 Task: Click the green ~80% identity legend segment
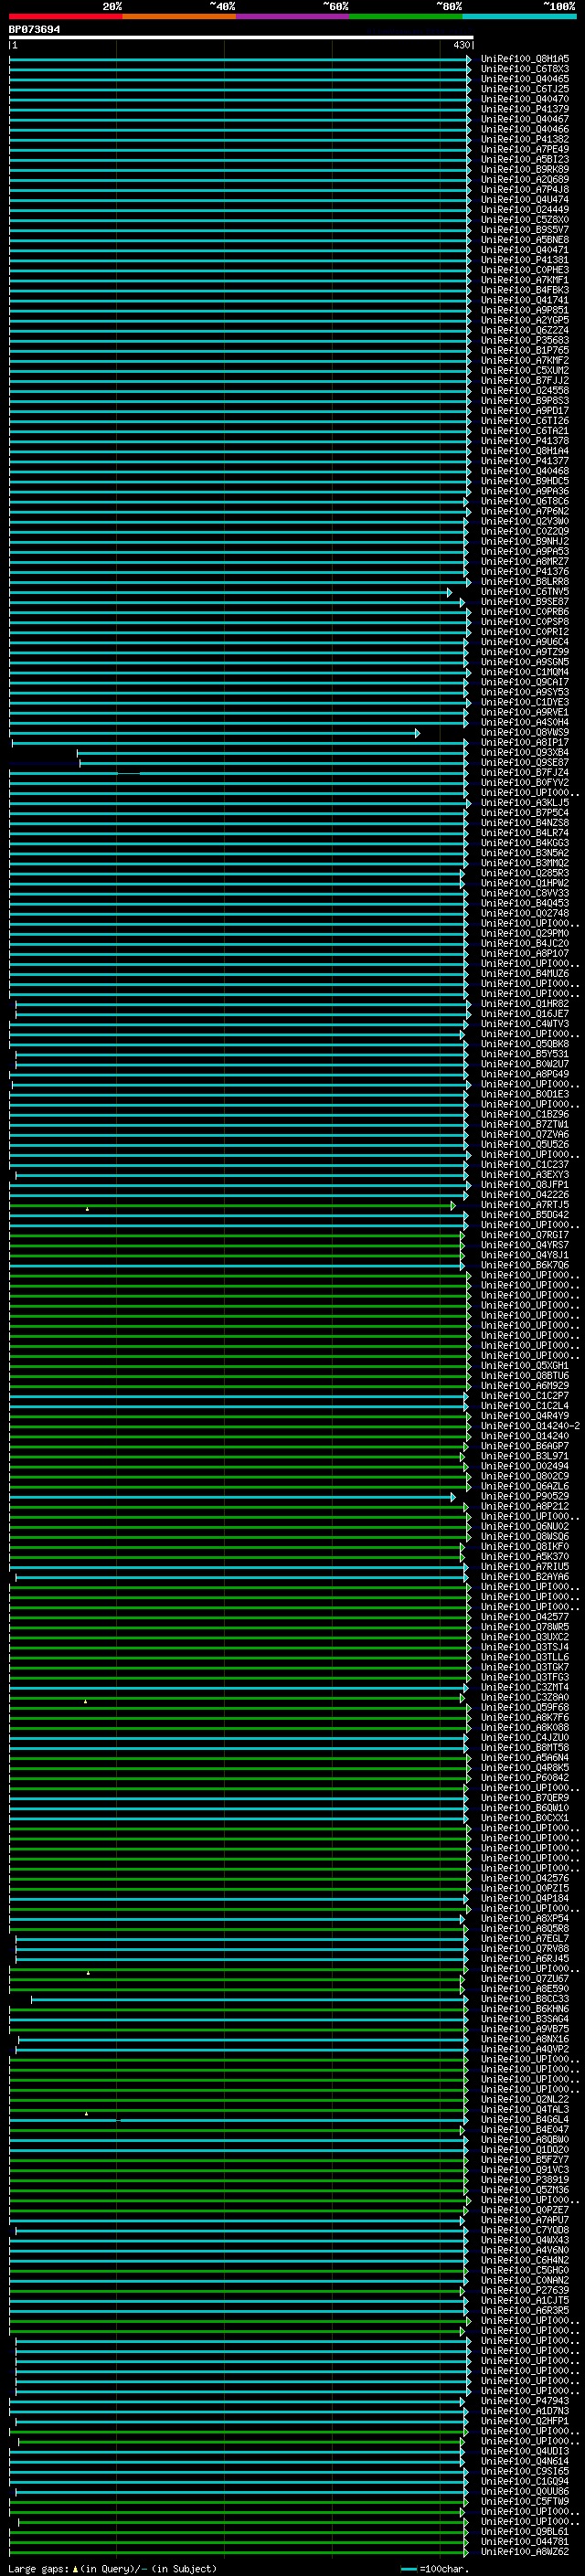[x=406, y=16]
